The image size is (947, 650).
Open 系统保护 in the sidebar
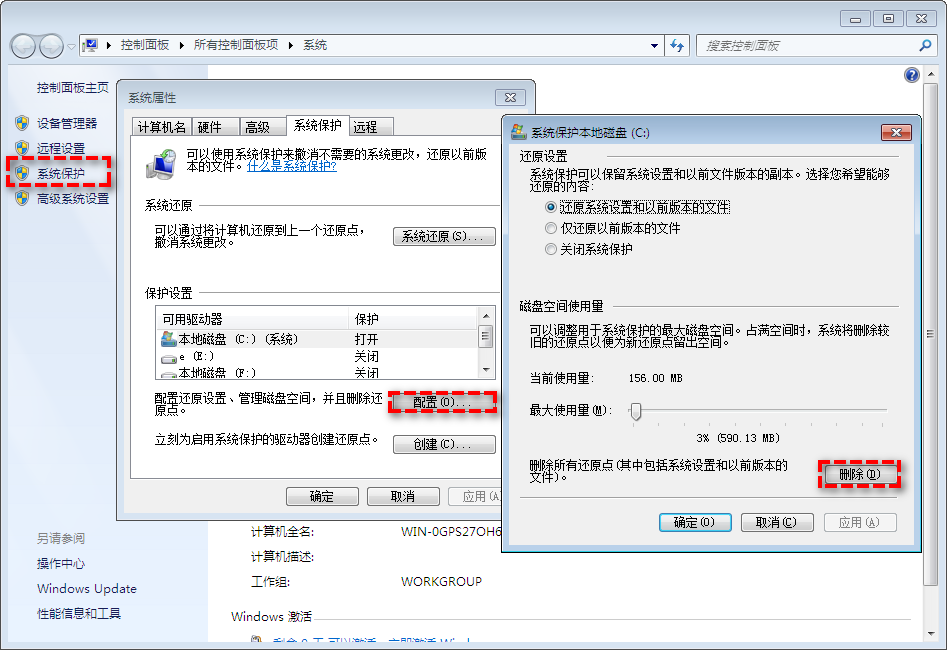[x=60, y=173]
